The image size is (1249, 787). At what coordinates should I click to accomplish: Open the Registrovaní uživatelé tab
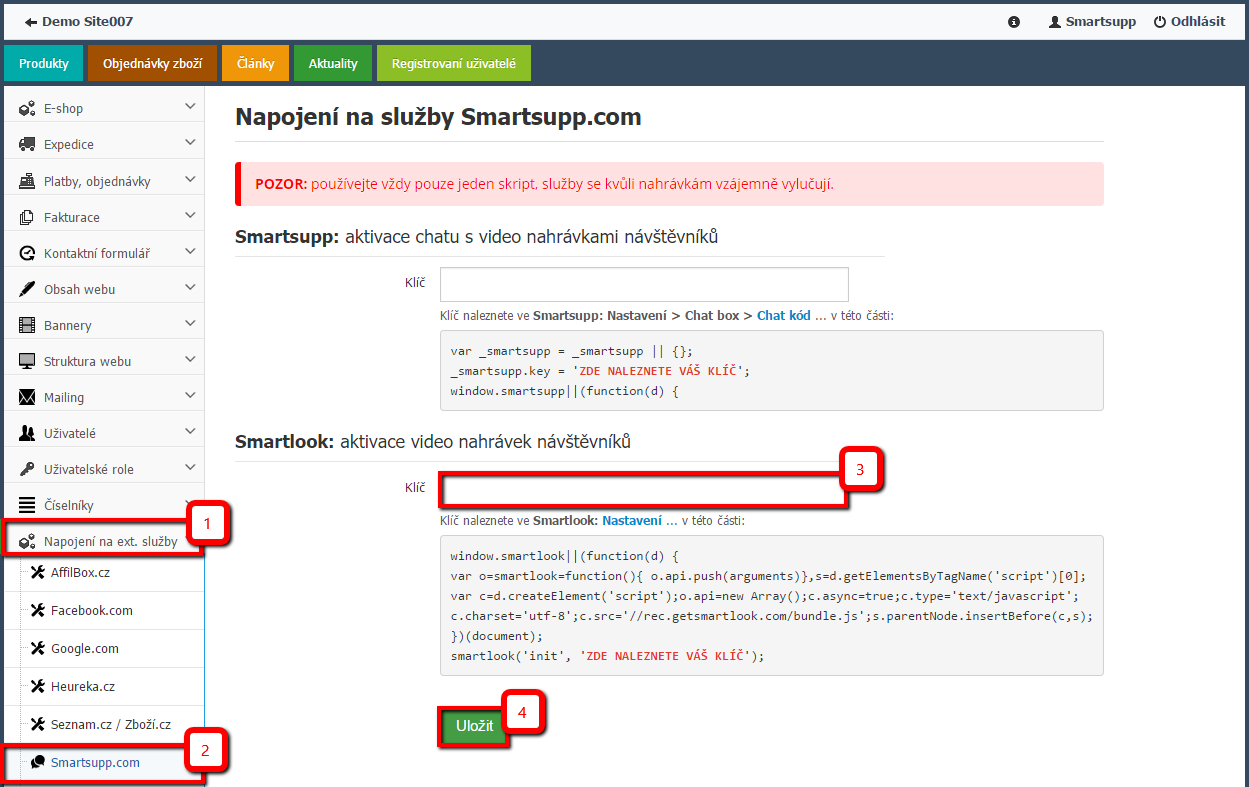pos(454,63)
